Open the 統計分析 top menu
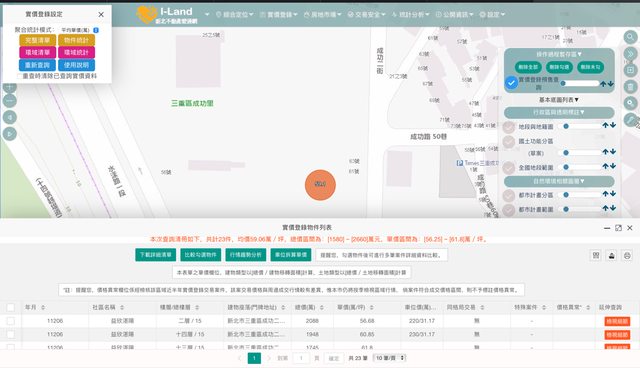640x368 pixels. (411, 15)
